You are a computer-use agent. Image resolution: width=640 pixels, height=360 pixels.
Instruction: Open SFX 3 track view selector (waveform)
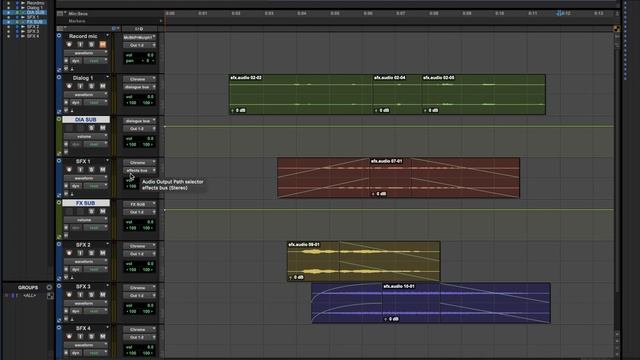[86, 303]
